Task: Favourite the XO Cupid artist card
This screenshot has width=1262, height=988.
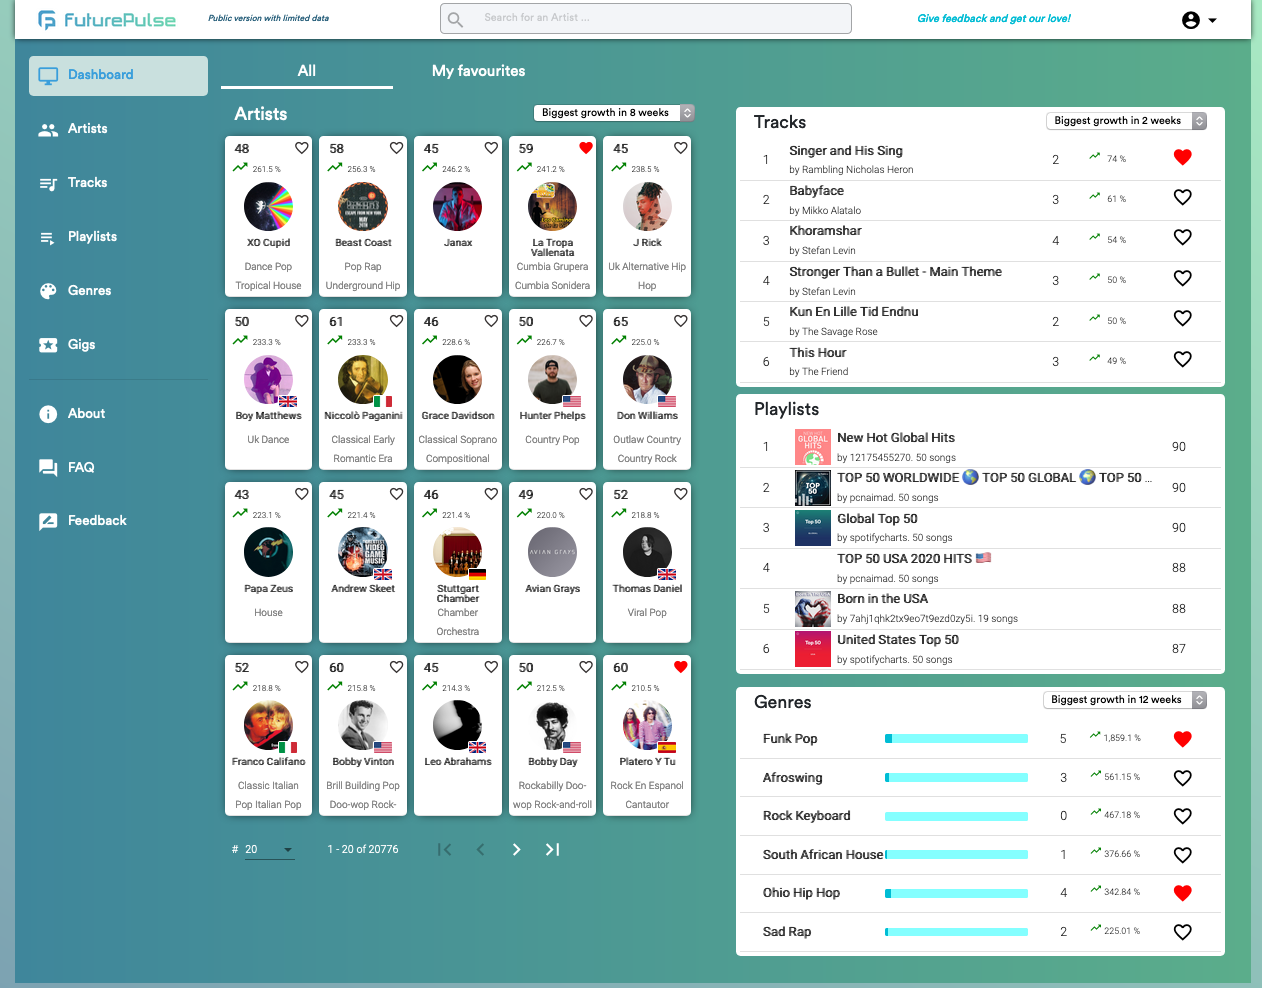Action: click(301, 149)
